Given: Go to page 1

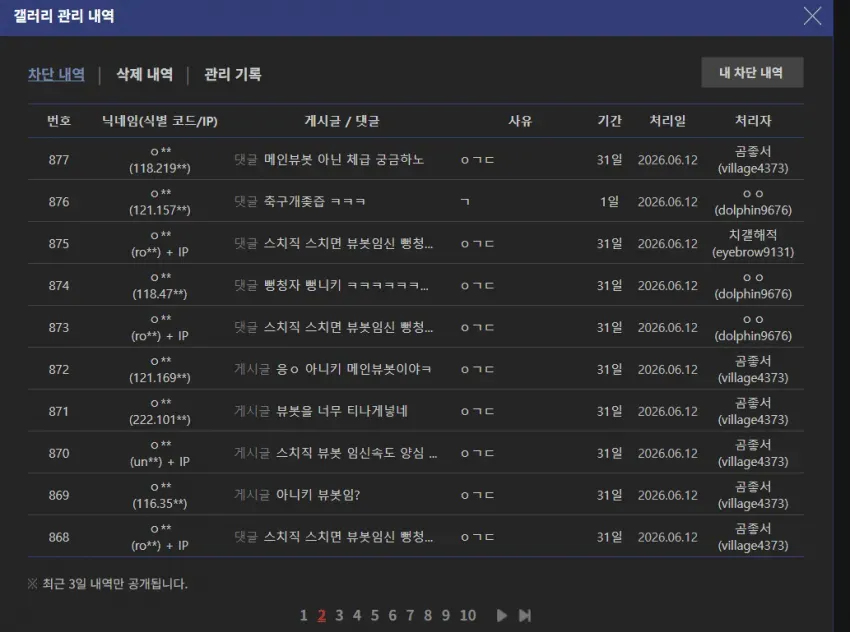Looking at the screenshot, I should pos(304,615).
